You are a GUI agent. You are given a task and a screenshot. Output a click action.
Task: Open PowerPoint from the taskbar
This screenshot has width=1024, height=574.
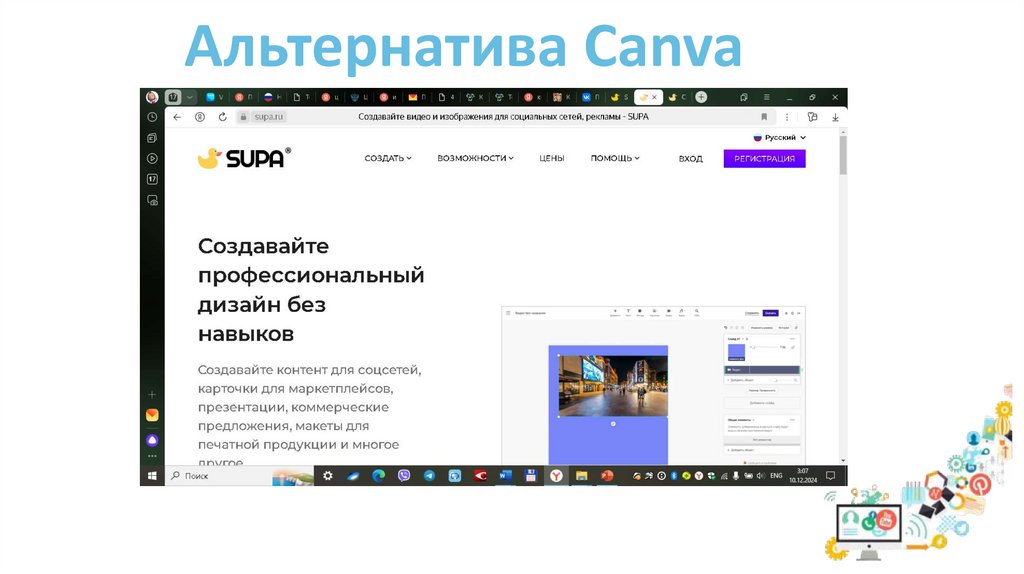click(607, 476)
